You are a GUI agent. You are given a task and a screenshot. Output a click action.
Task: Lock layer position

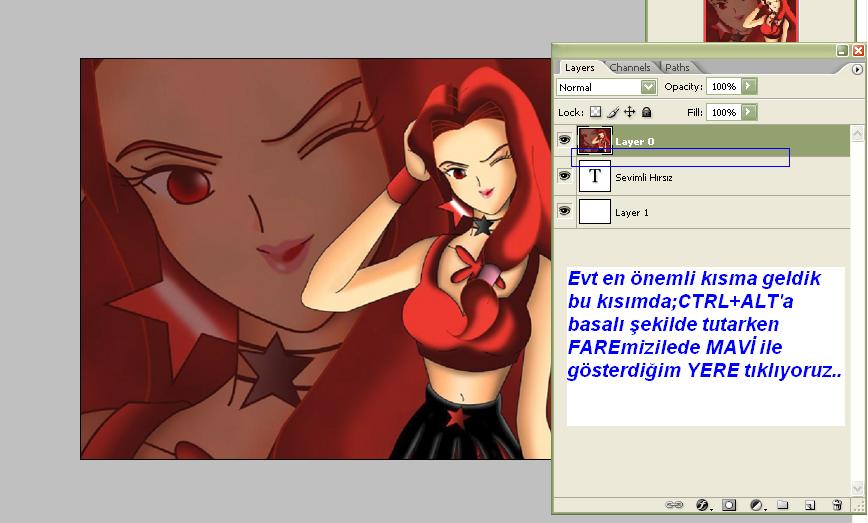[x=629, y=113]
